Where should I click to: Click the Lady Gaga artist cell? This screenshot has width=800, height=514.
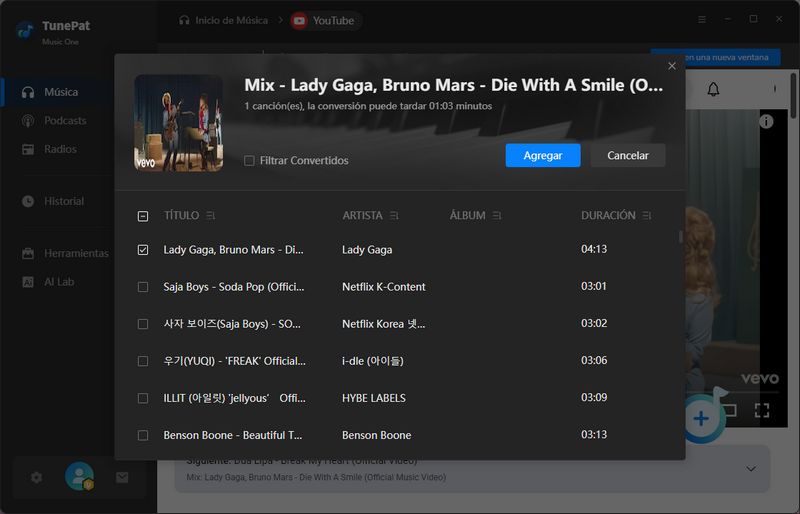[x=367, y=250]
